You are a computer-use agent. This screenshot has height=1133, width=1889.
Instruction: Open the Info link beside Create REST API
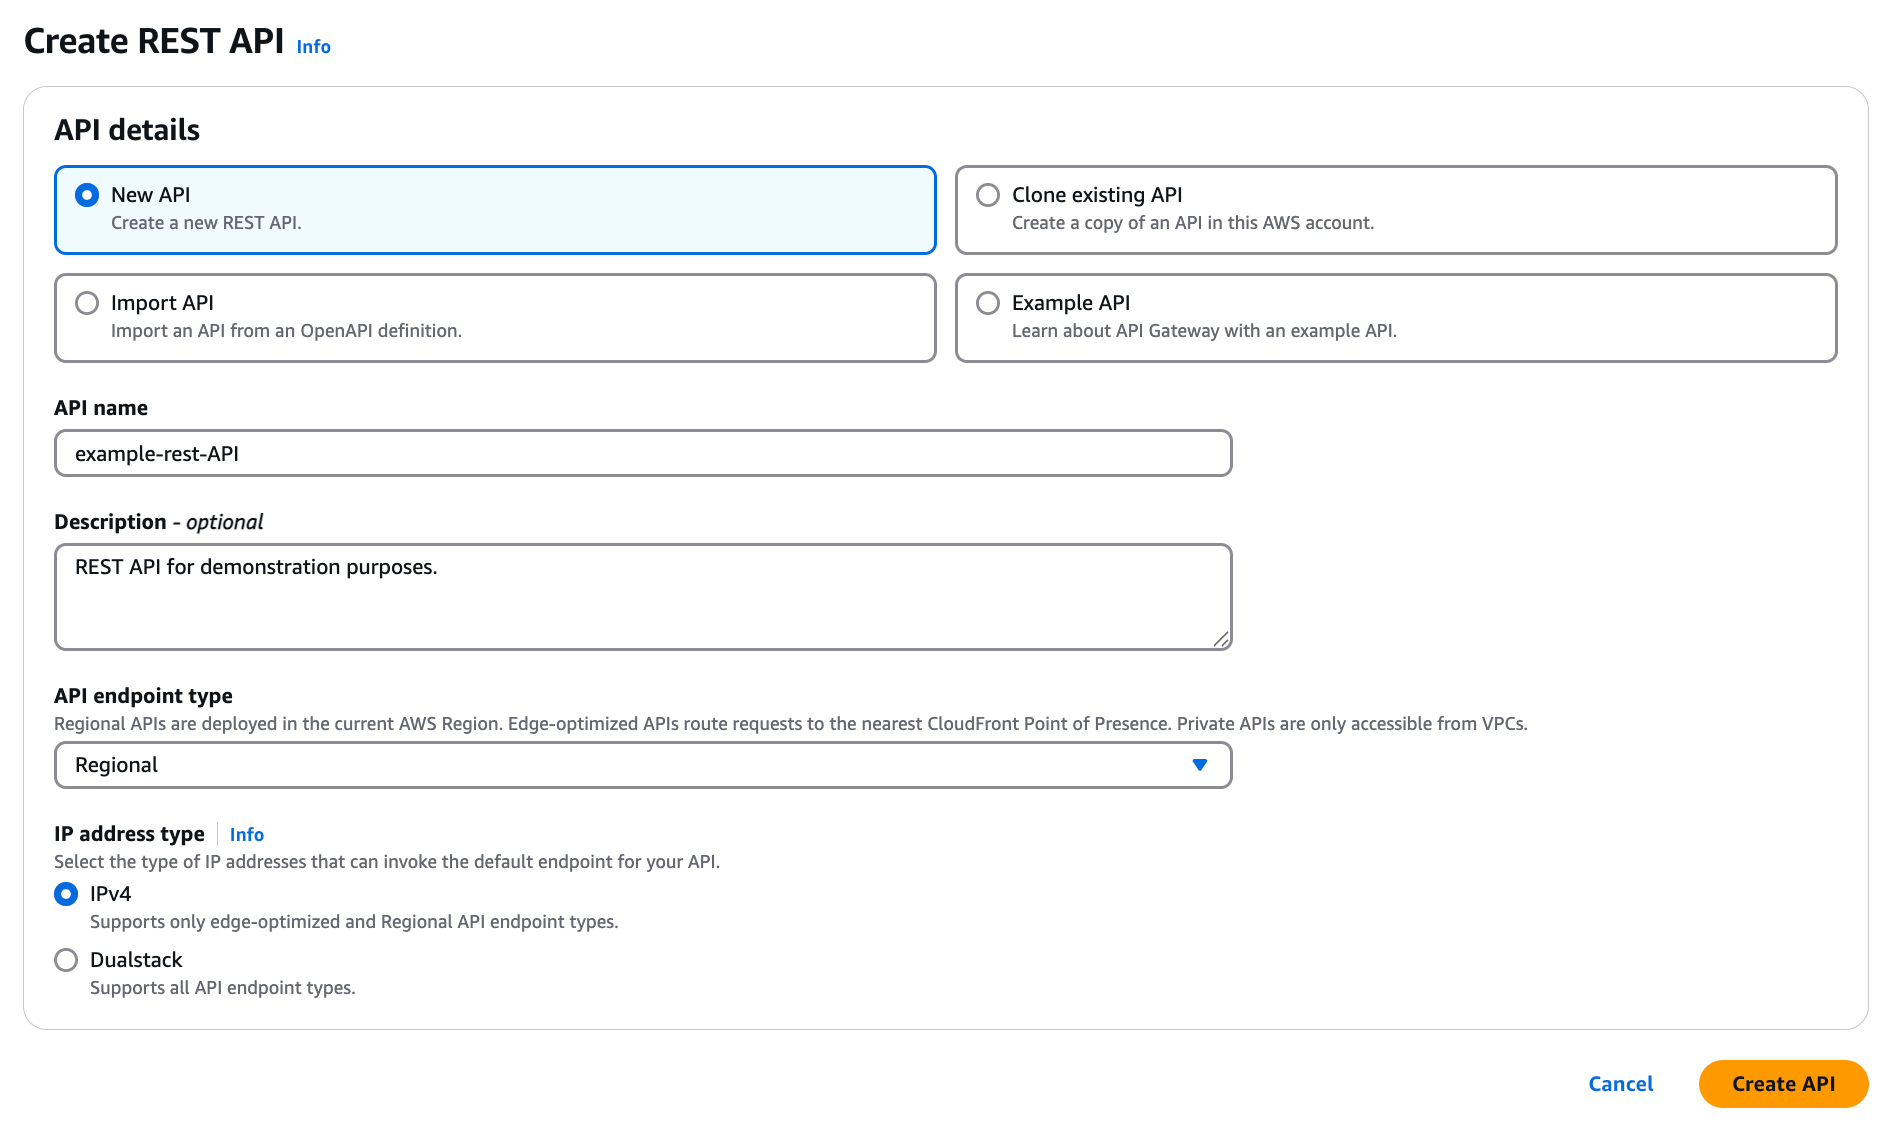313,47
